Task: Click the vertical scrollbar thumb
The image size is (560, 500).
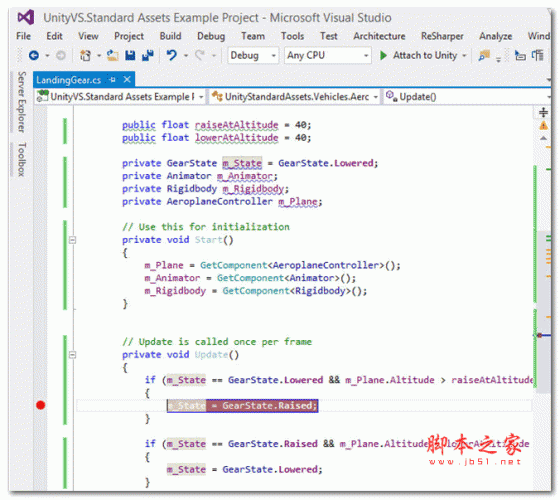Action: [544, 312]
